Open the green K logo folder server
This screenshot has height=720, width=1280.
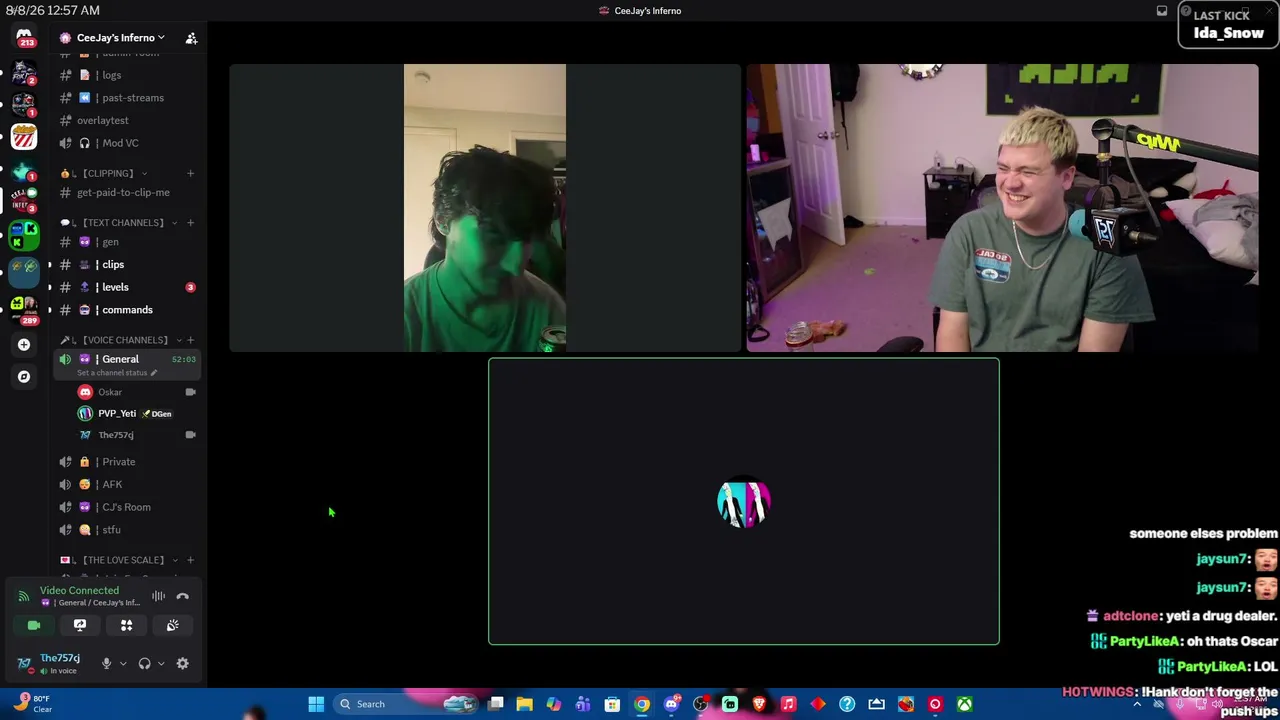24,236
